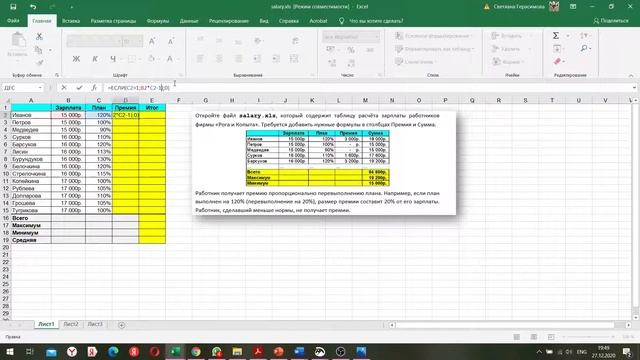Switch to the Справка tab
The image size is (640, 360).
pos(289,21)
